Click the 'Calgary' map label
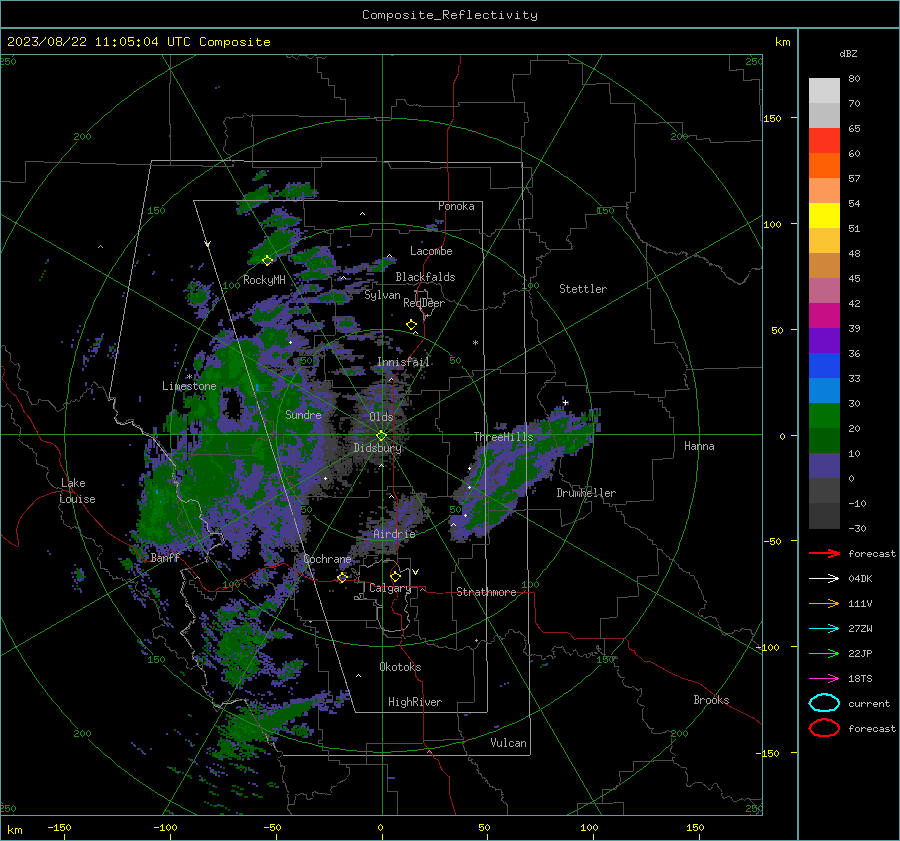 [x=390, y=588]
